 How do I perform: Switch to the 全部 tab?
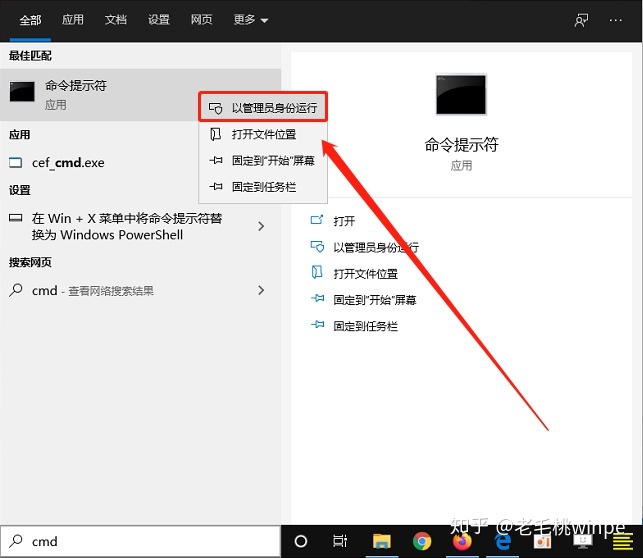coord(30,20)
